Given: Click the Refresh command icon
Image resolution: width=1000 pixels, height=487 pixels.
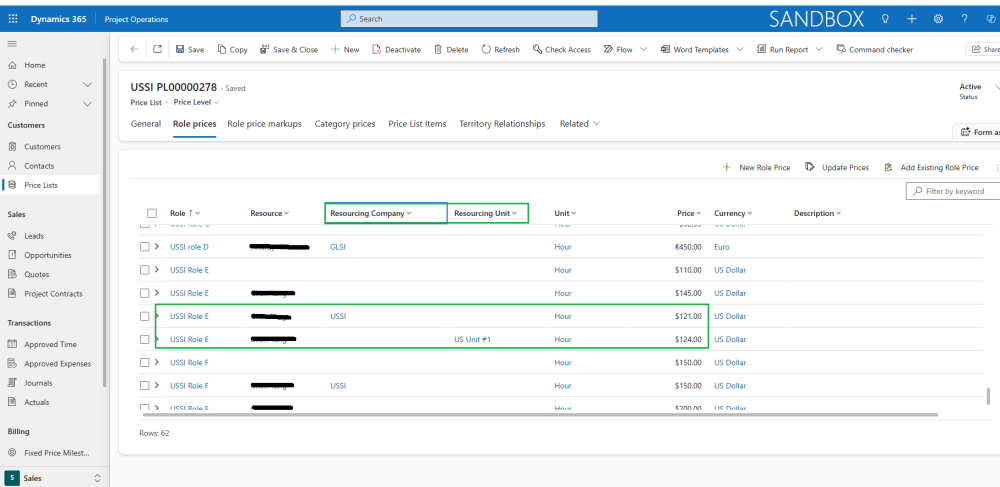Looking at the screenshot, I should coord(486,49).
